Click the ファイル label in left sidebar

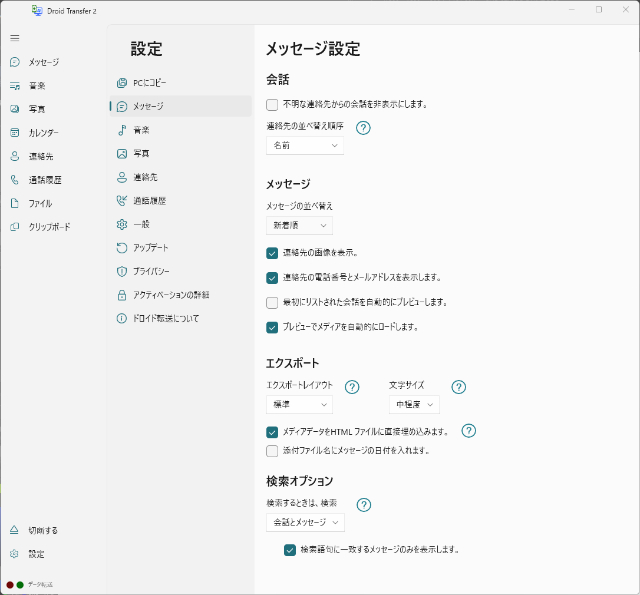[x=40, y=203]
